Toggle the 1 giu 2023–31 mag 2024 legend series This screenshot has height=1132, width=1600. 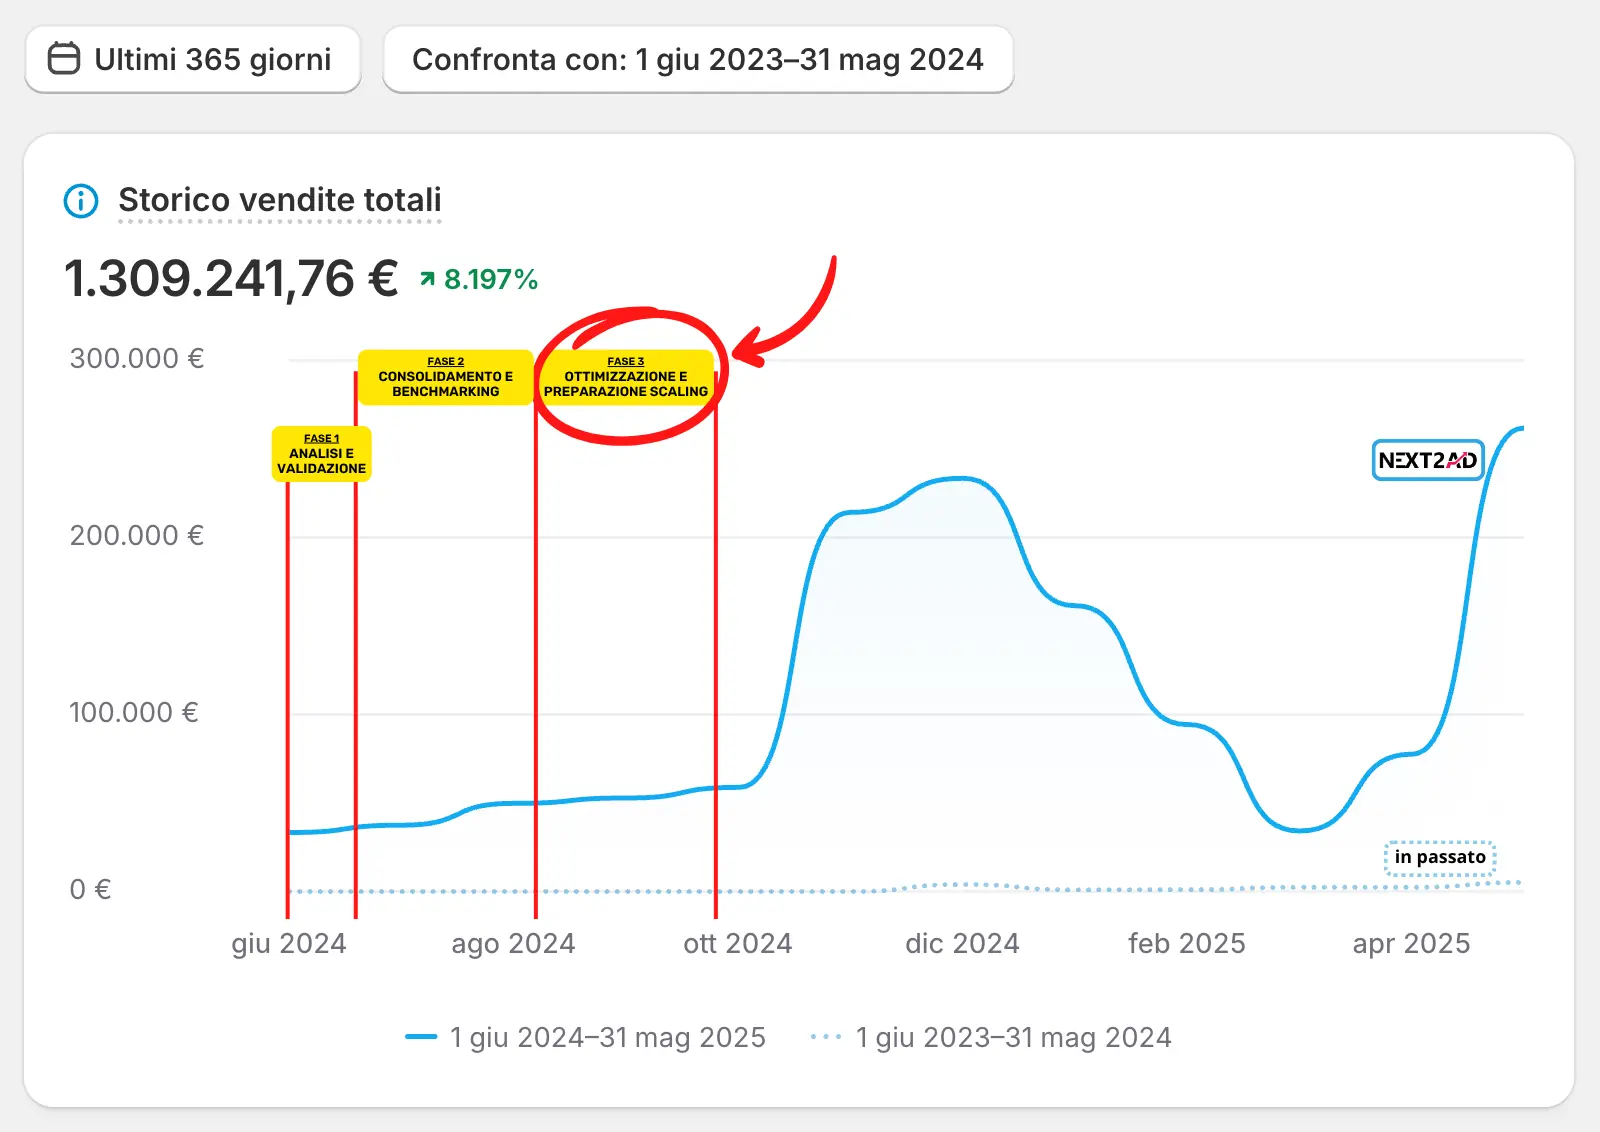click(x=1013, y=1038)
